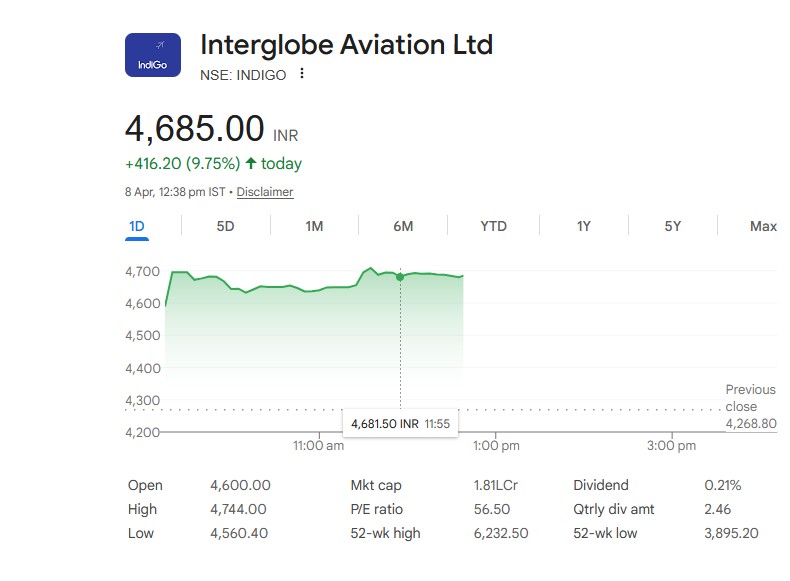Open the three-dot more options menu
Viewport: 790px width, 581px height.
pyautogui.click(x=302, y=74)
